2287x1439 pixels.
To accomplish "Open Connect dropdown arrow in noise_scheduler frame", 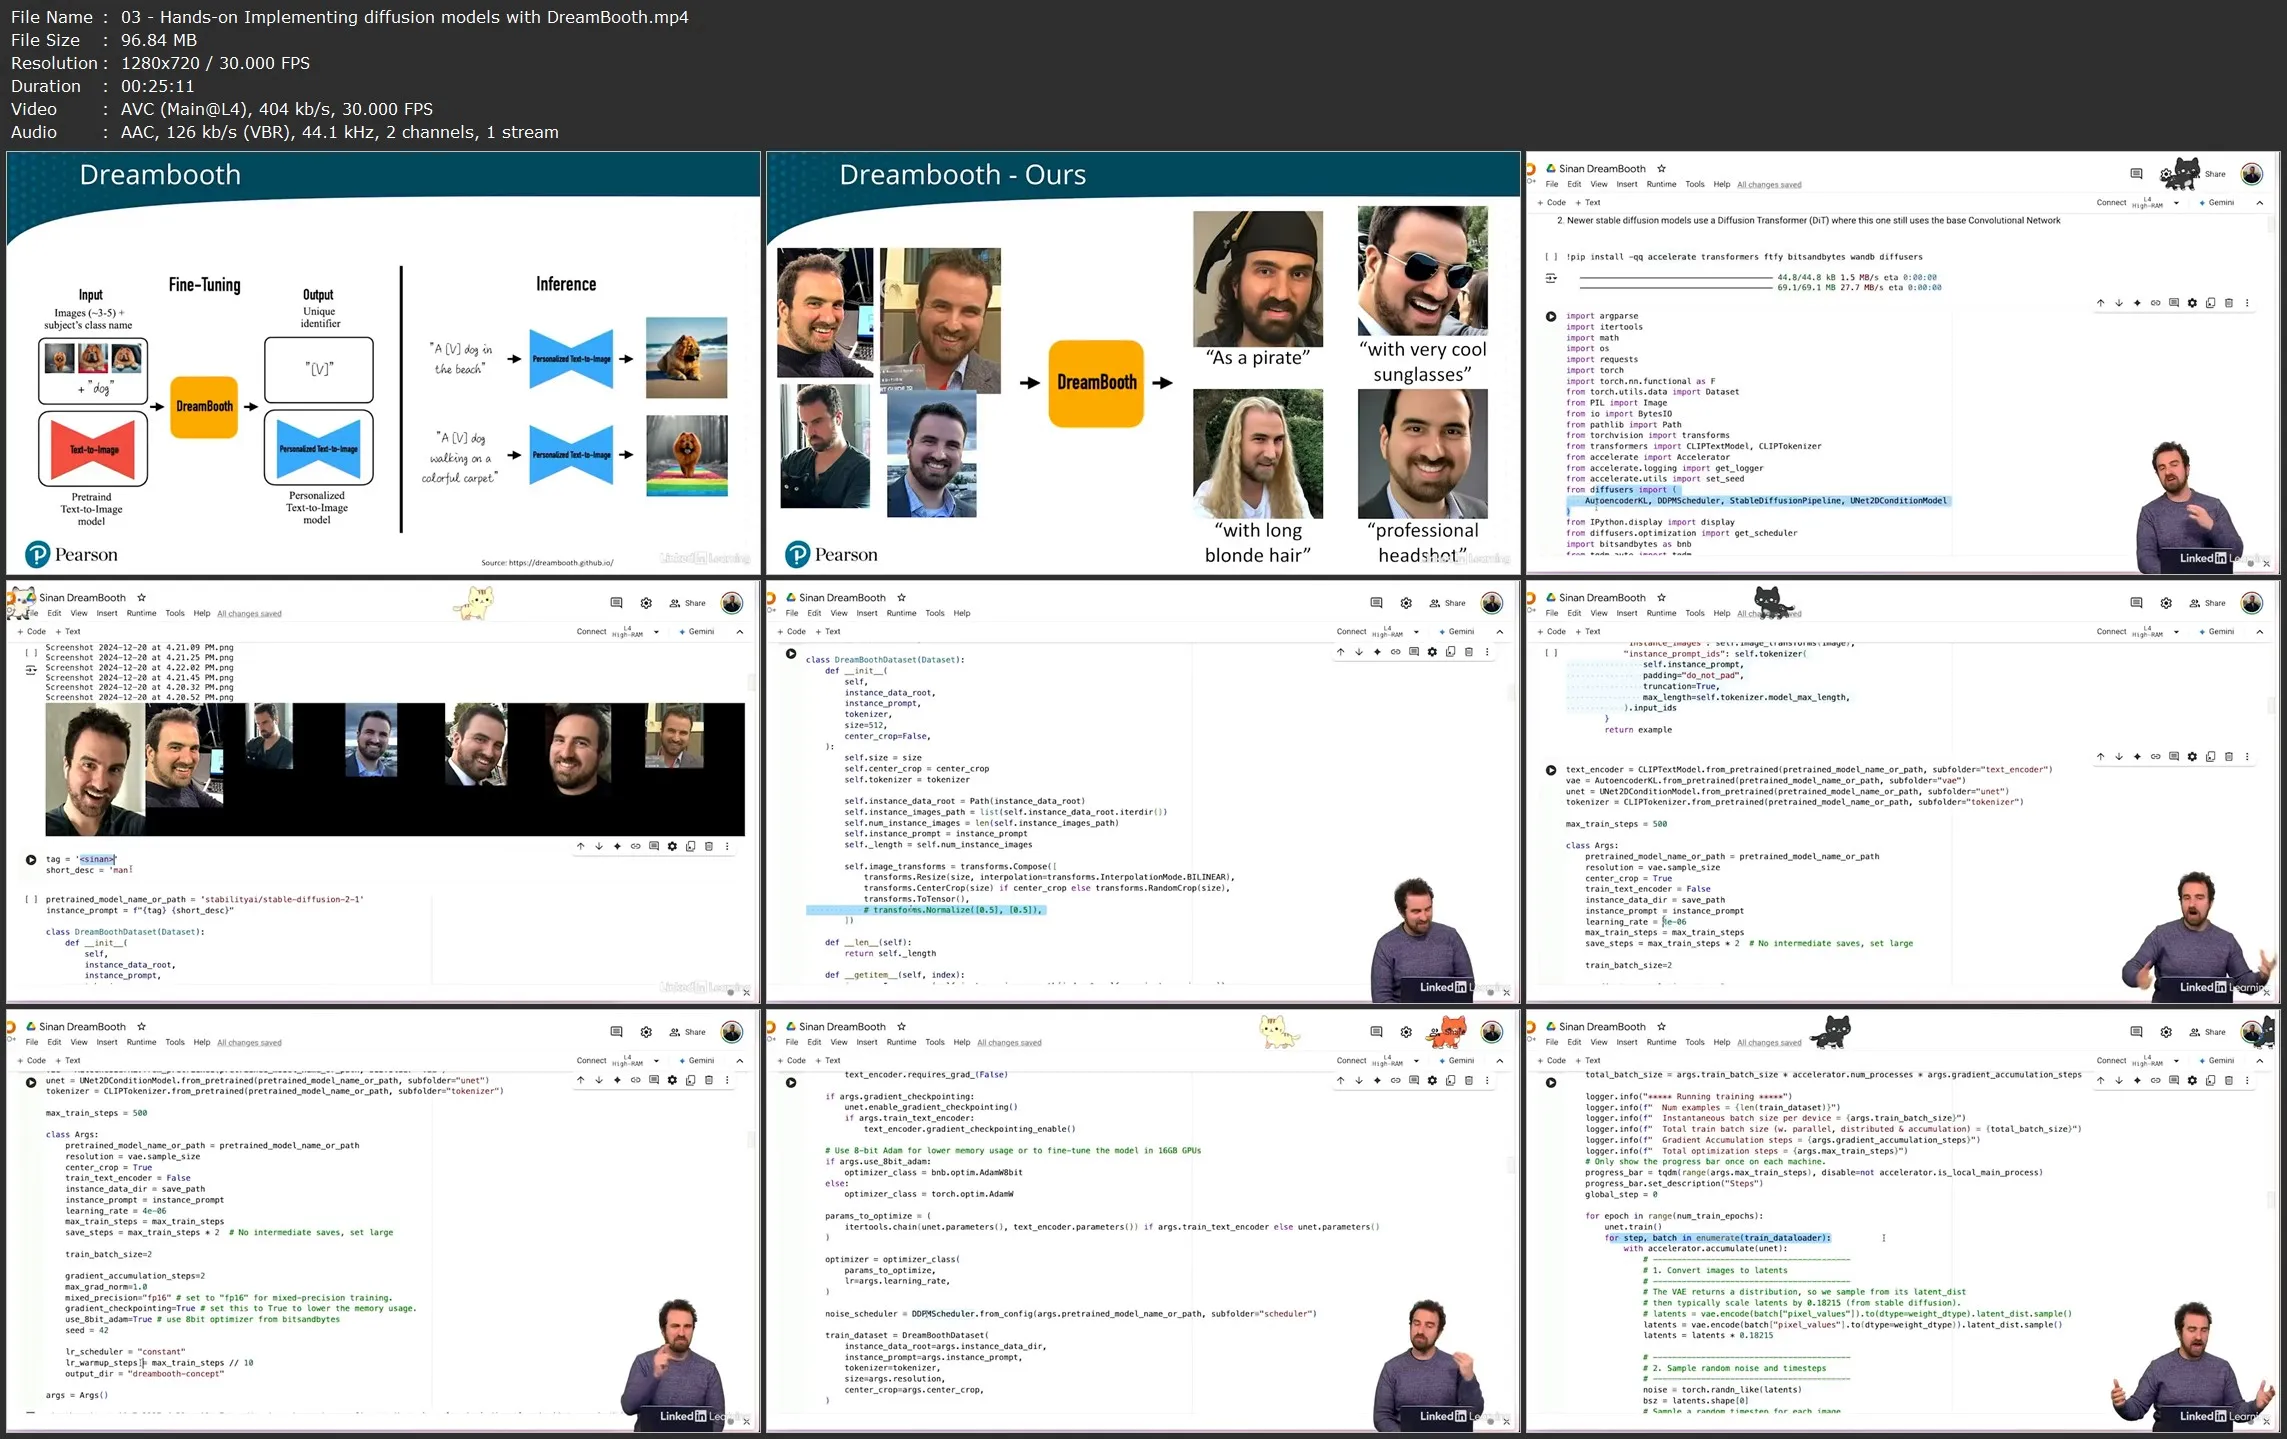I will (1416, 1061).
